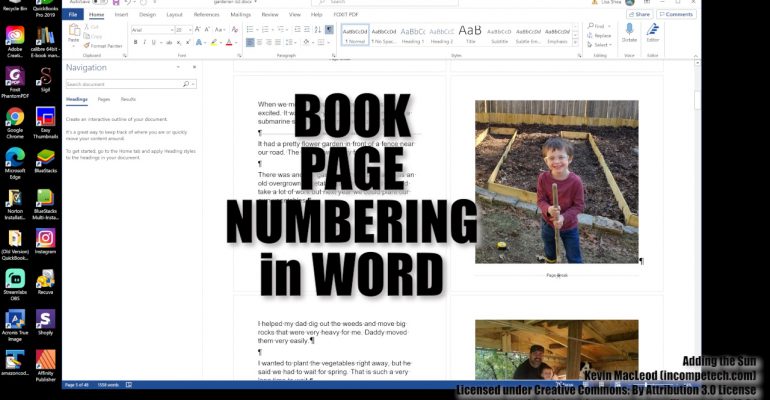Open the Results tab in Navigation pane

click(128, 99)
